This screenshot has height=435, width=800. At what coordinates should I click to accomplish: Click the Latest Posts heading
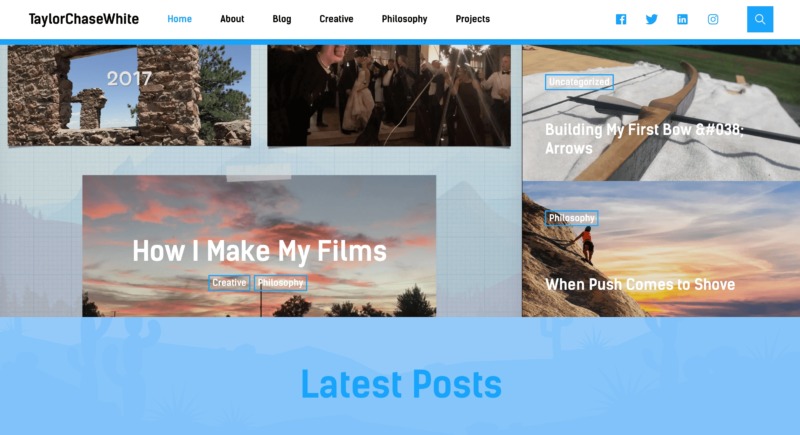coord(401,383)
